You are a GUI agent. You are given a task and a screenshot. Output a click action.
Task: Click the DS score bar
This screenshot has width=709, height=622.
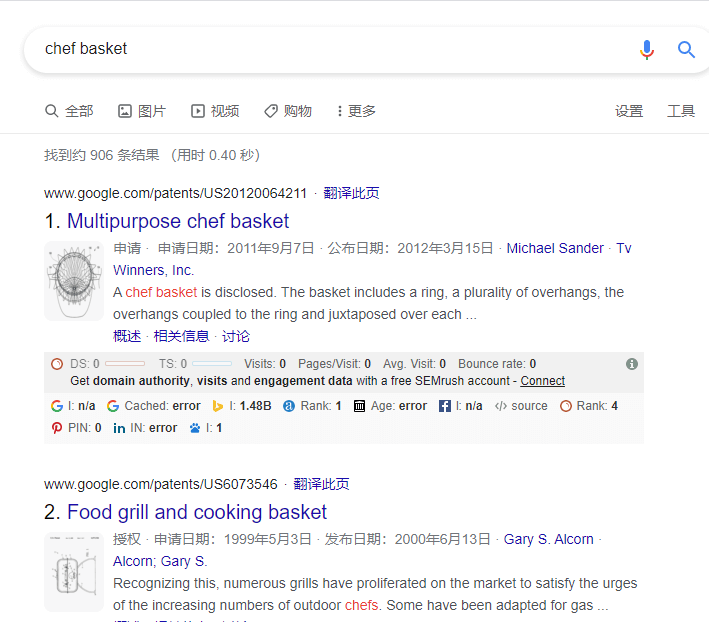coord(125,363)
